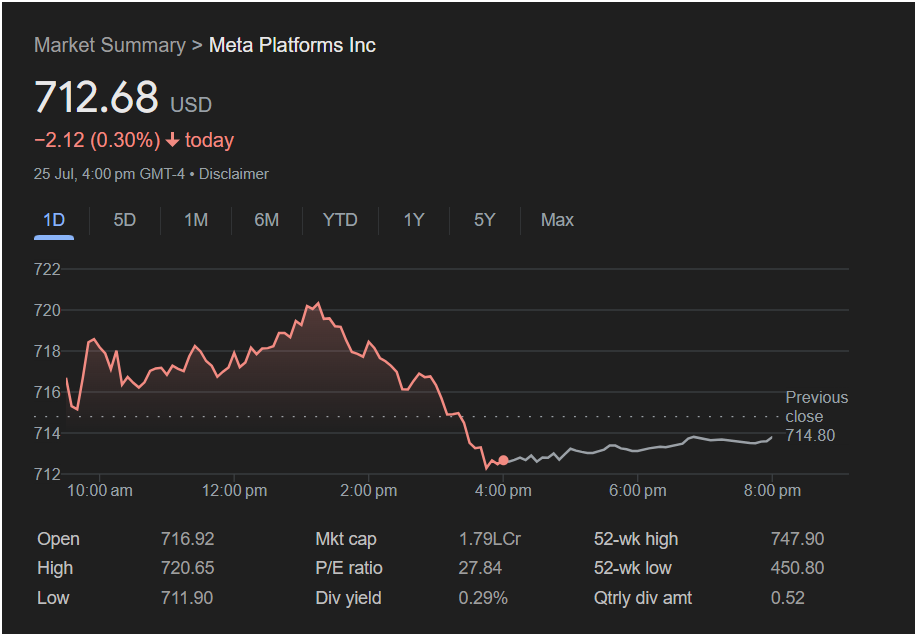The height and width of the screenshot is (636, 917).
Task: Click the 720 price axis label
Action: point(47,310)
